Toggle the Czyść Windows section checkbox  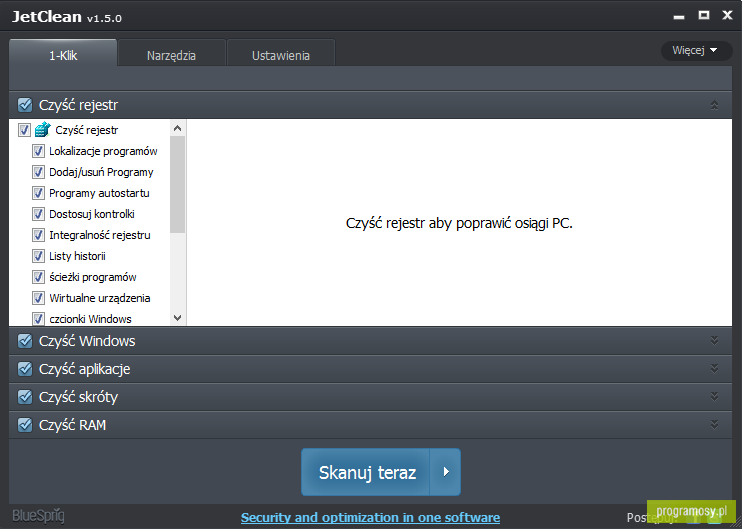pyautogui.click(x=25, y=341)
